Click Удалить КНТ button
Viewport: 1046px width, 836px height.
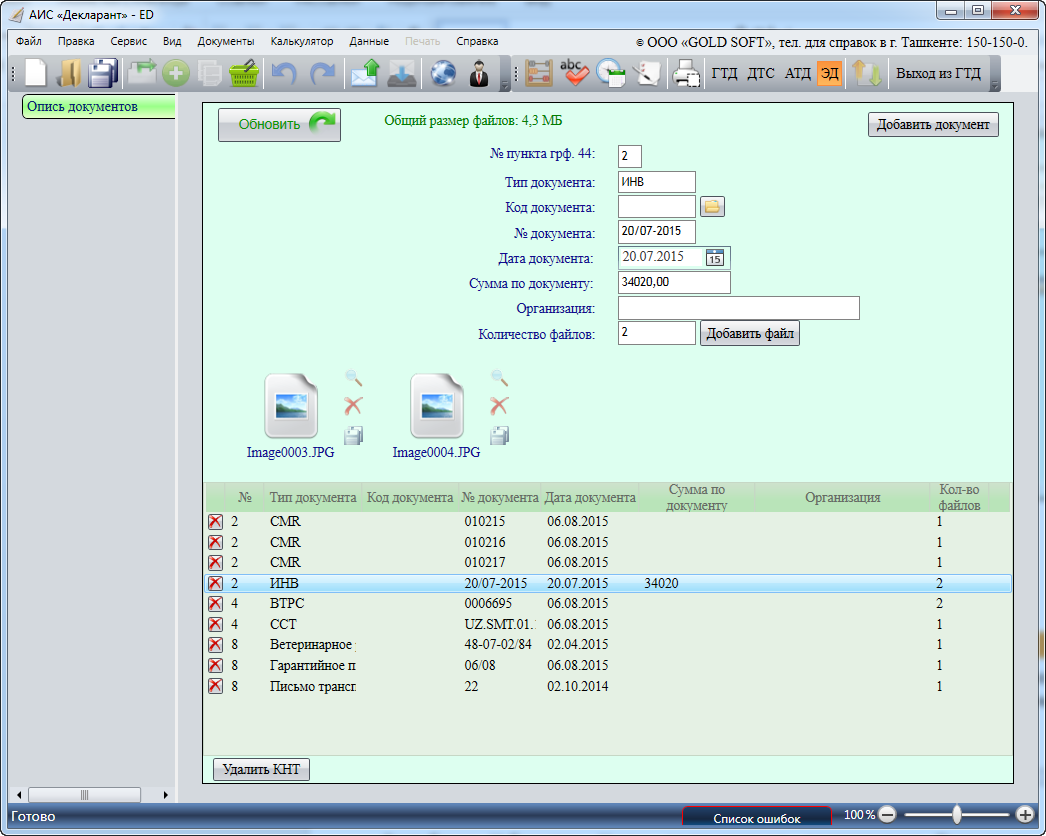(x=262, y=769)
